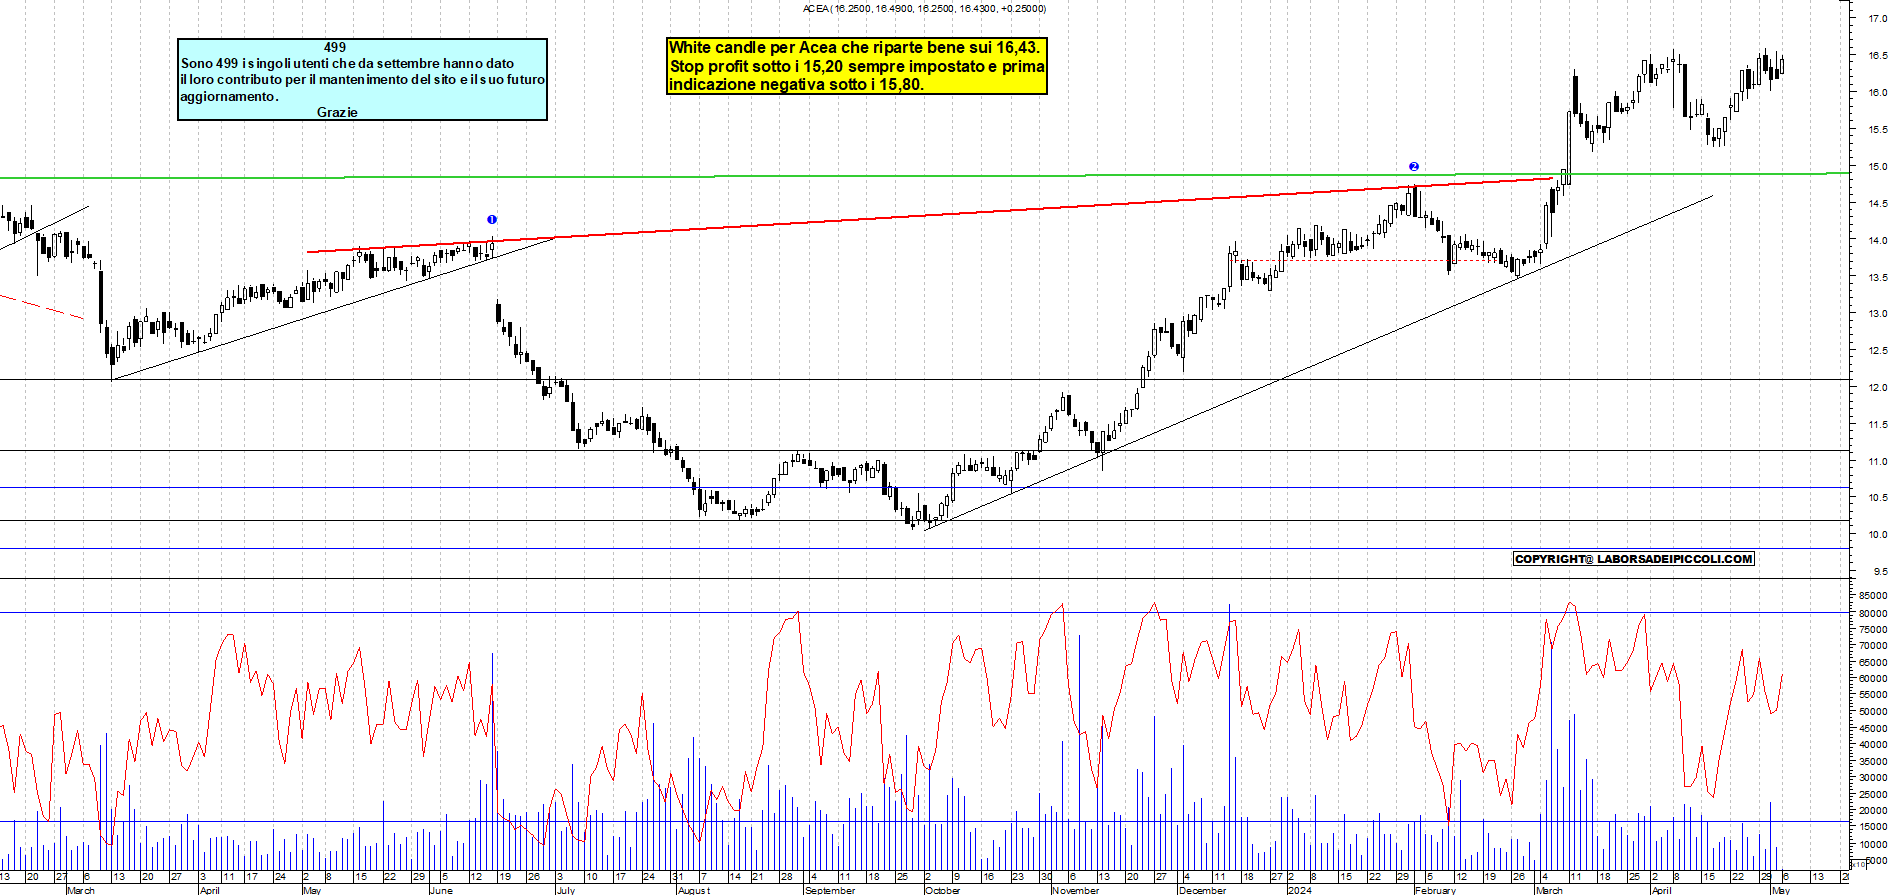The image size is (1890, 895).
Task: Click the 40000 volume axis label
Action: [x=1874, y=745]
